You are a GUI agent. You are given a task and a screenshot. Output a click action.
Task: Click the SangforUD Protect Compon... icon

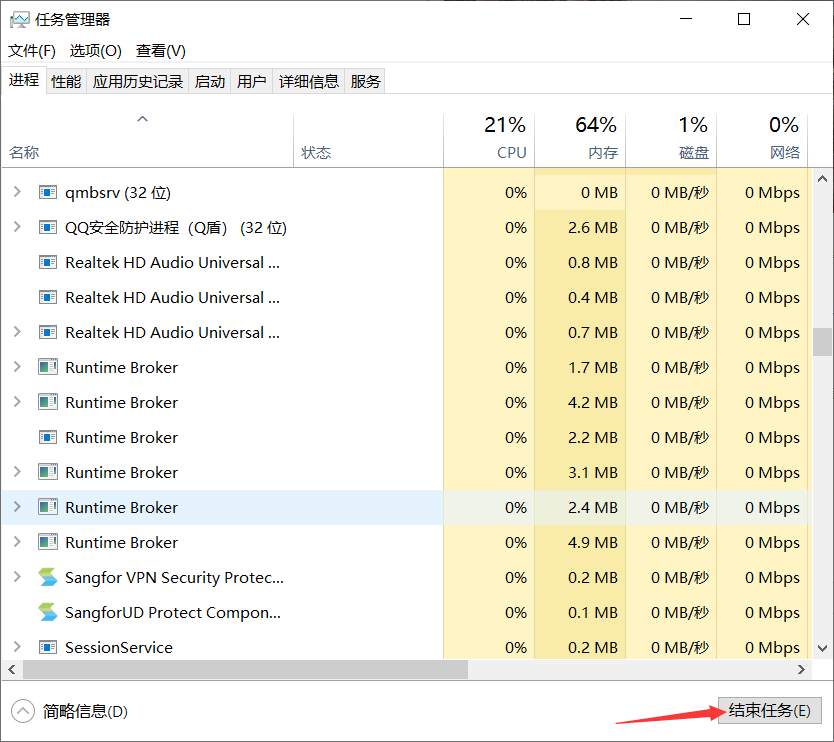tap(48, 612)
